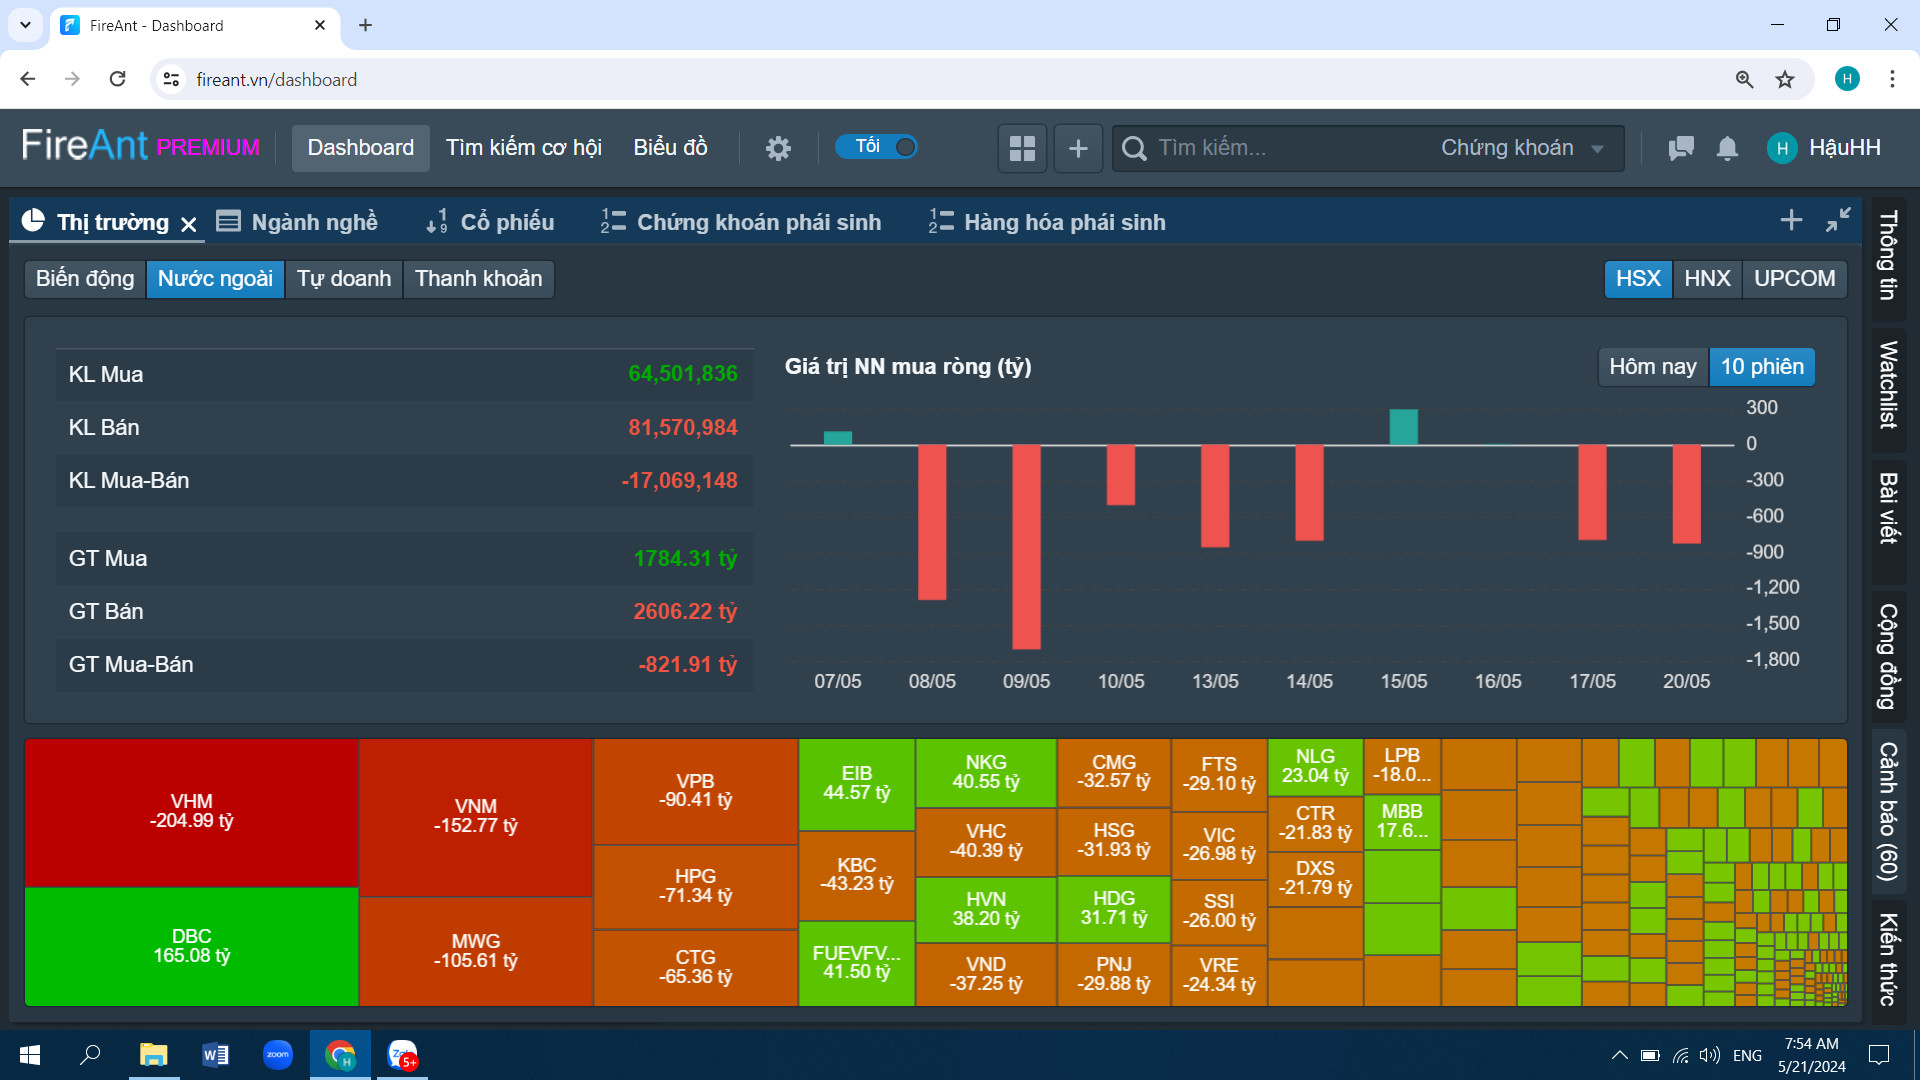Click the layout grid icon
1920x1080 pixels.
click(1022, 148)
